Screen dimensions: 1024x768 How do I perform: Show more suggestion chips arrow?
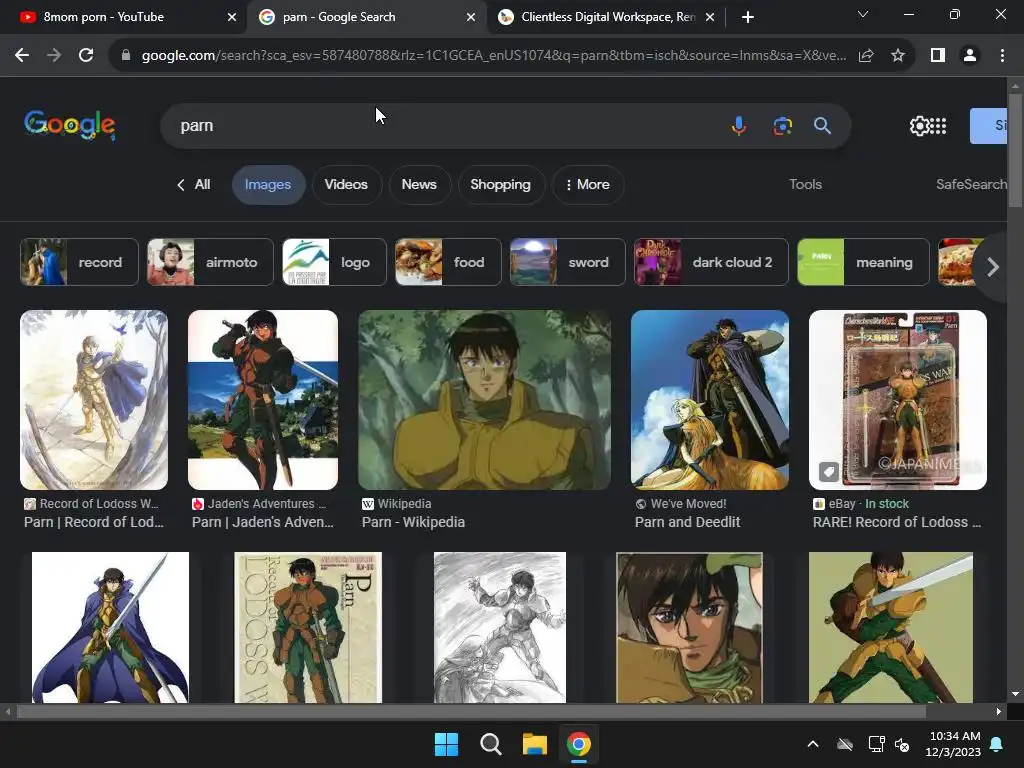pos(993,266)
